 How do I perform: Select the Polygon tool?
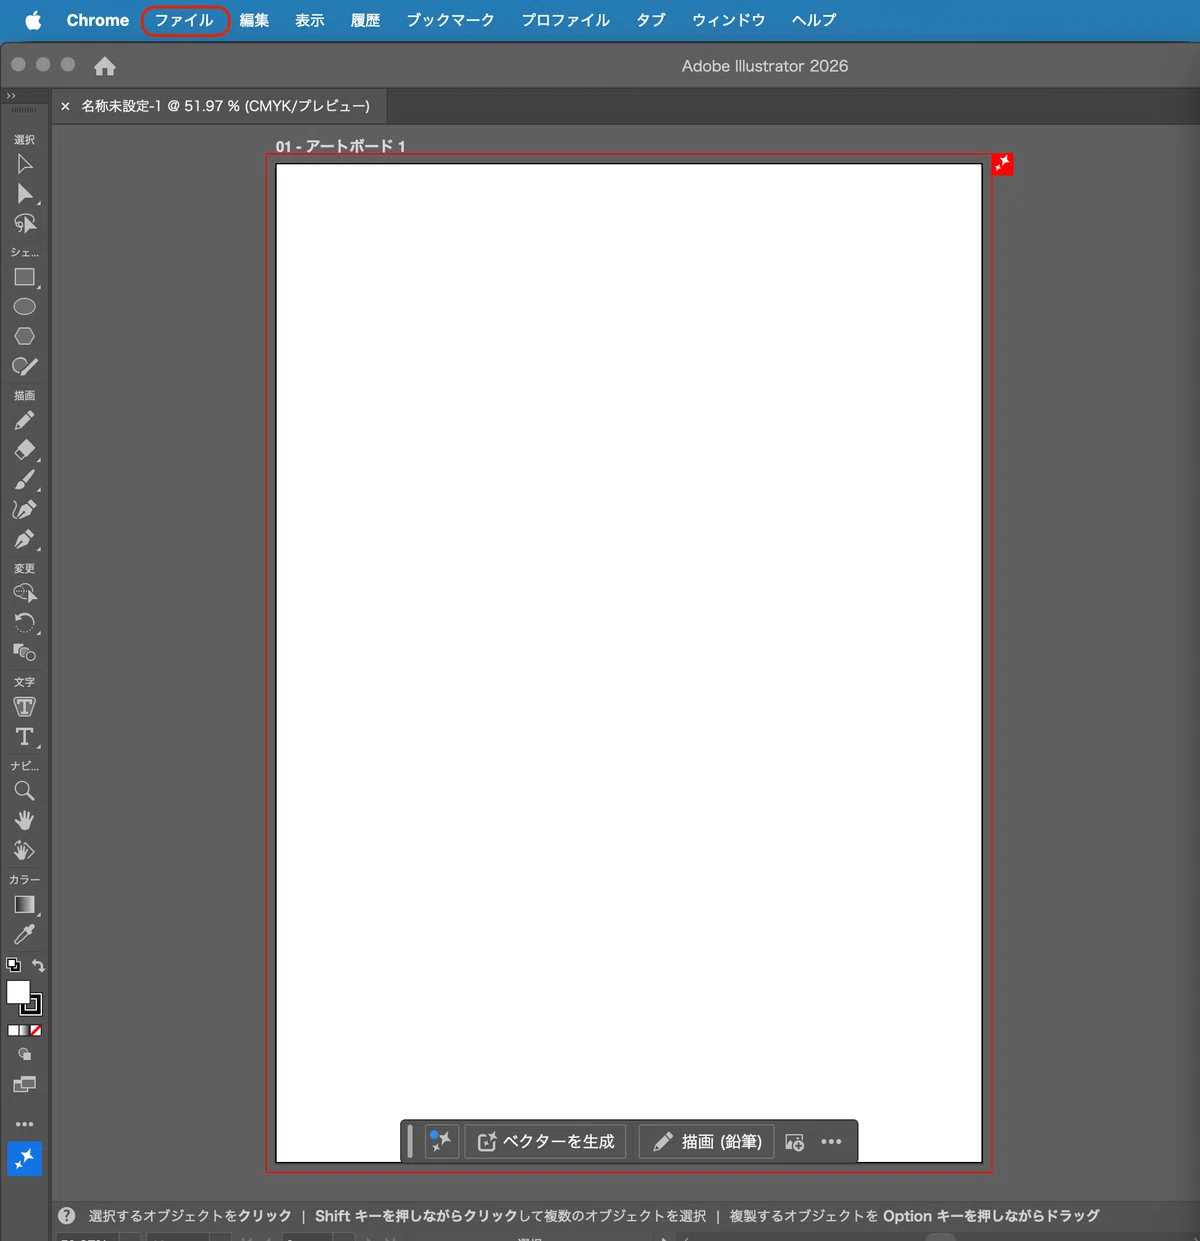[25, 336]
